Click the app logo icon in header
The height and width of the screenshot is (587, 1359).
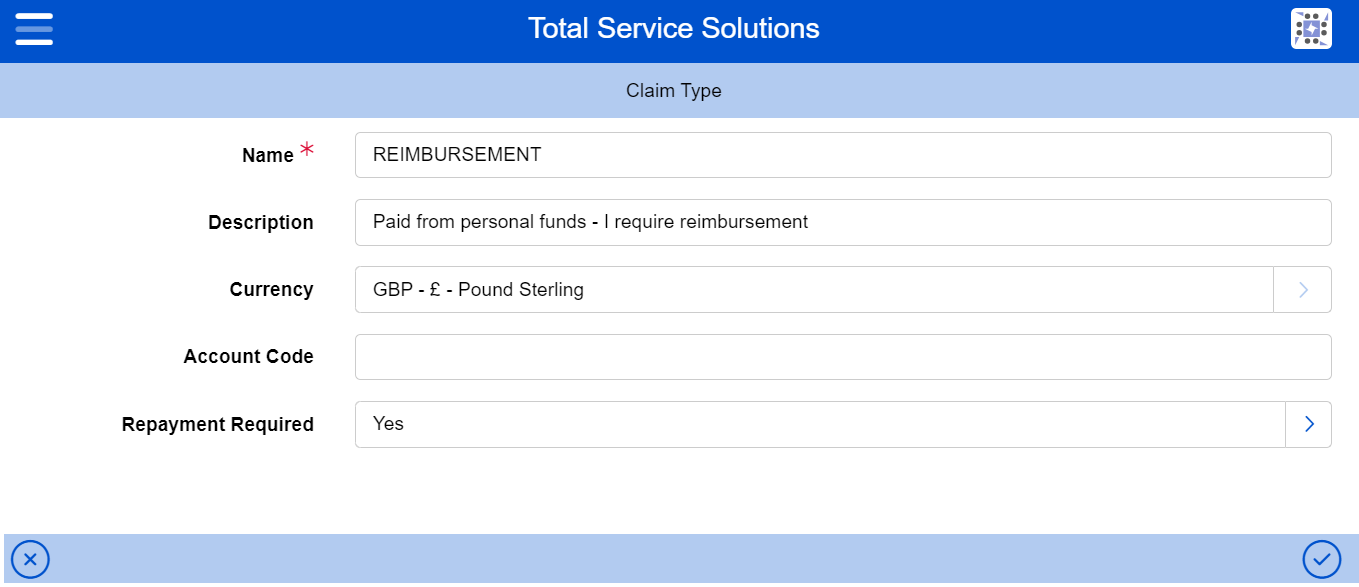[x=1311, y=28]
